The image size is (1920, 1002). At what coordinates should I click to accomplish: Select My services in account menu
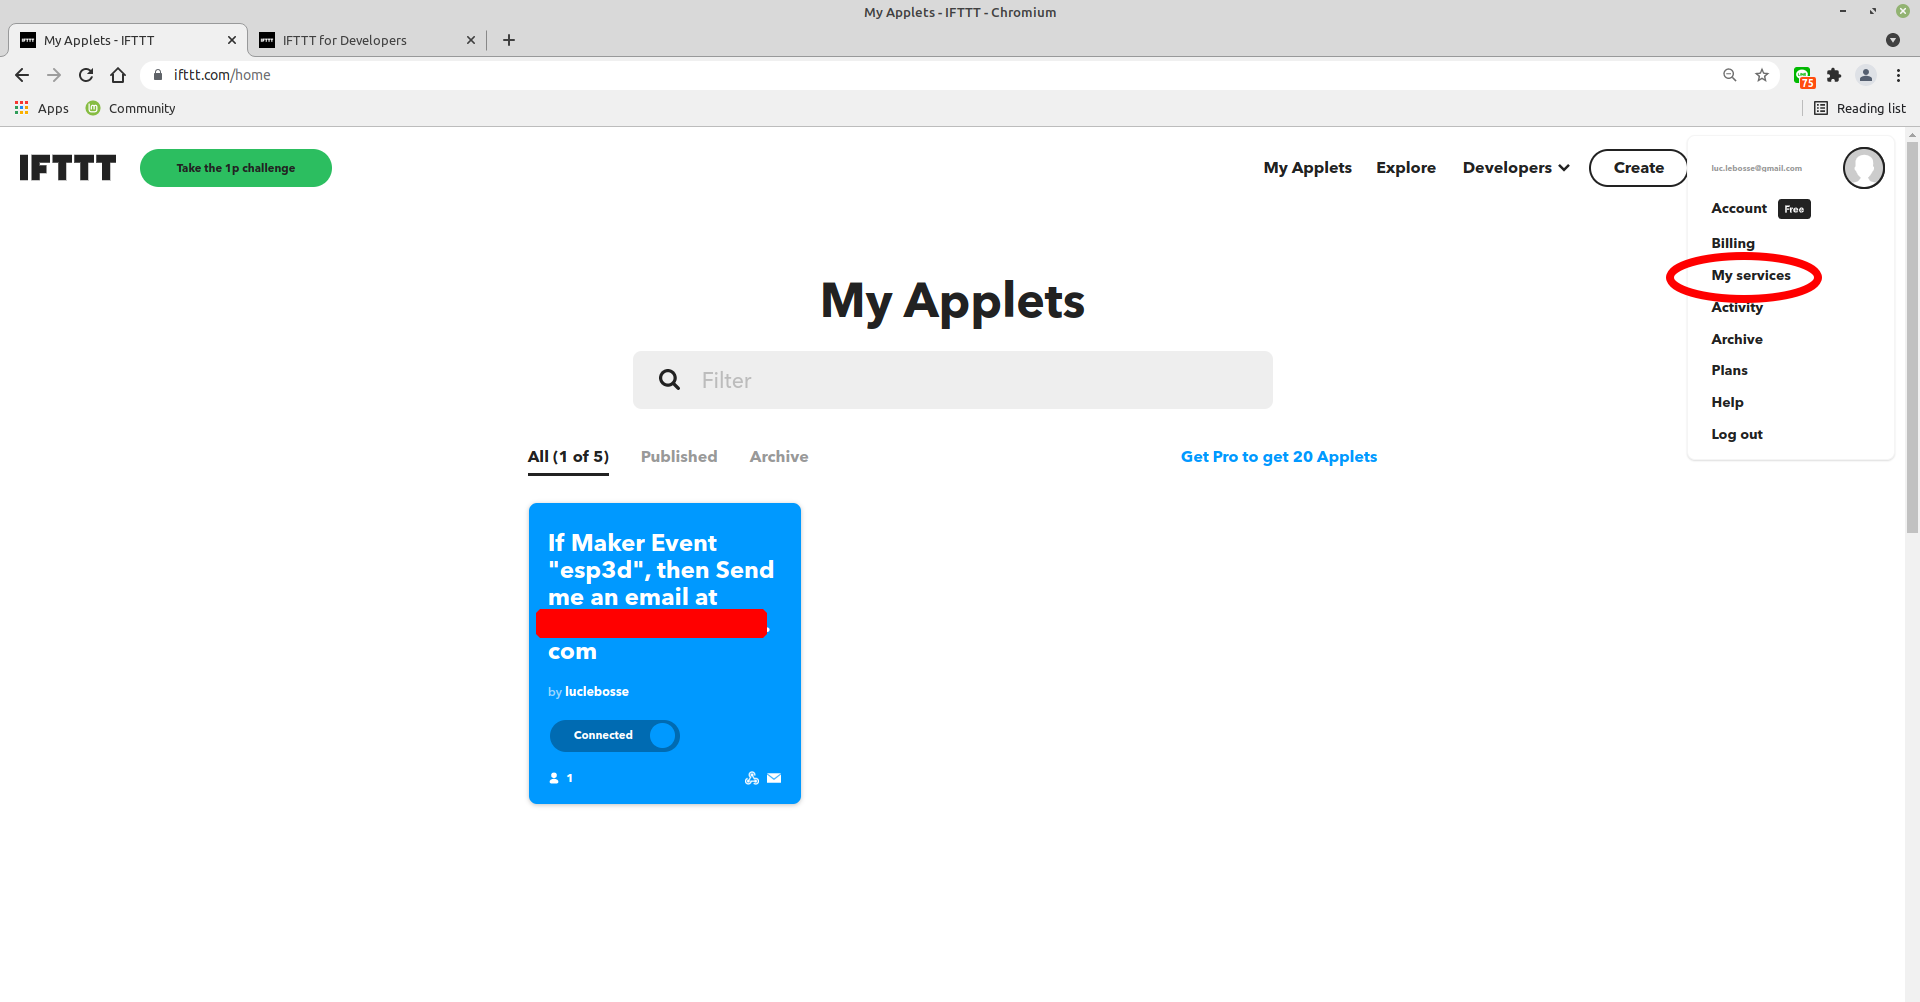click(1750, 276)
